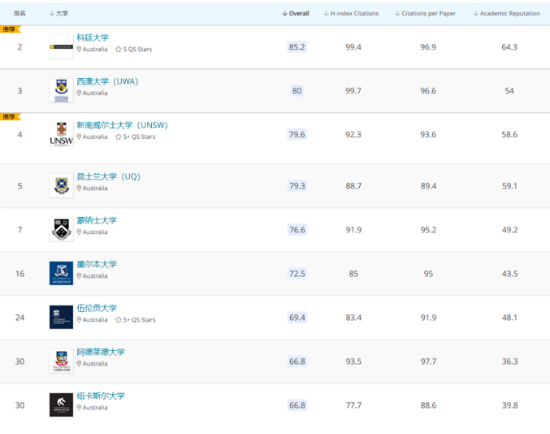The image size is (550, 434).
Task: Open 西澳大学 (UWA) link
Action: pos(107,81)
